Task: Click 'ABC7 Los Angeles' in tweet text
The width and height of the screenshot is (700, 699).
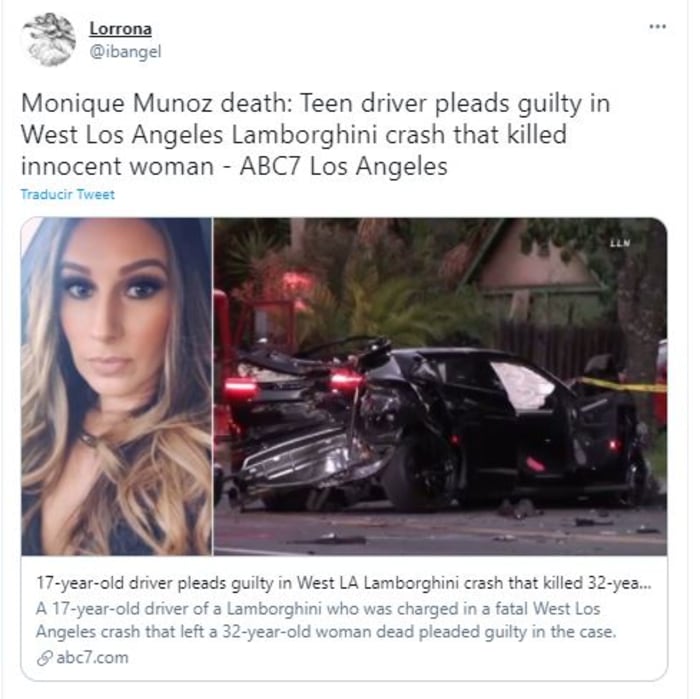Action: (x=344, y=166)
